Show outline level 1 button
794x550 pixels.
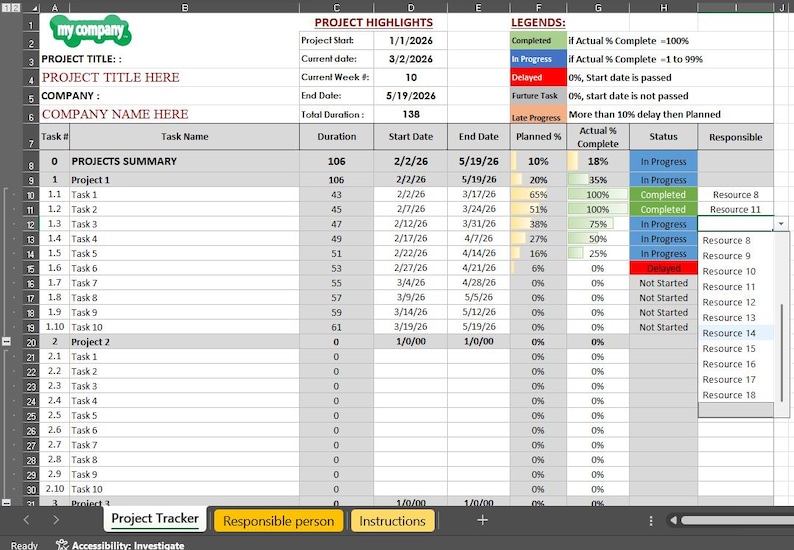click(x=5, y=8)
